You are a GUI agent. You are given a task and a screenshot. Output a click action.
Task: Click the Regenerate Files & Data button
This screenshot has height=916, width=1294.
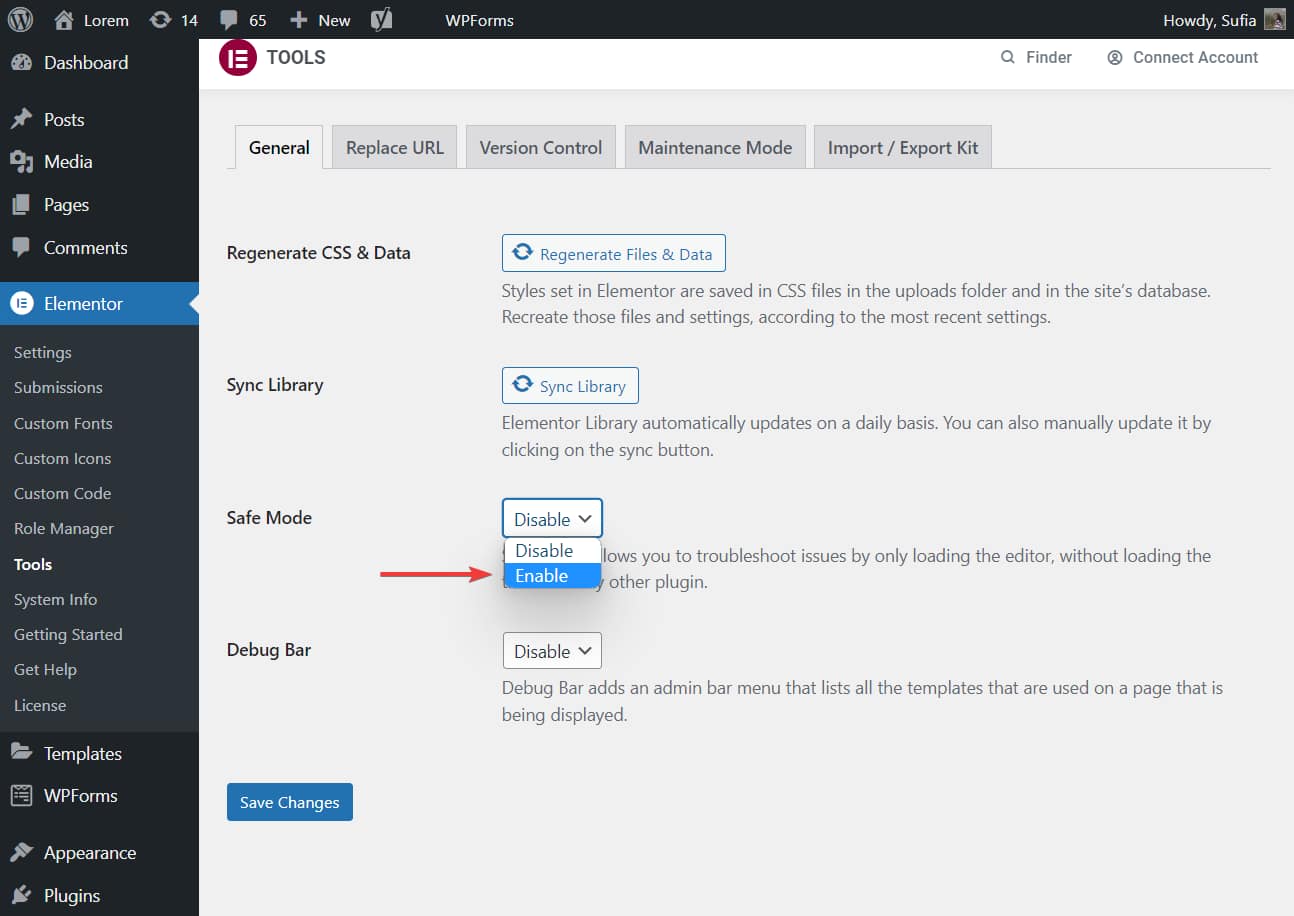(x=613, y=253)
